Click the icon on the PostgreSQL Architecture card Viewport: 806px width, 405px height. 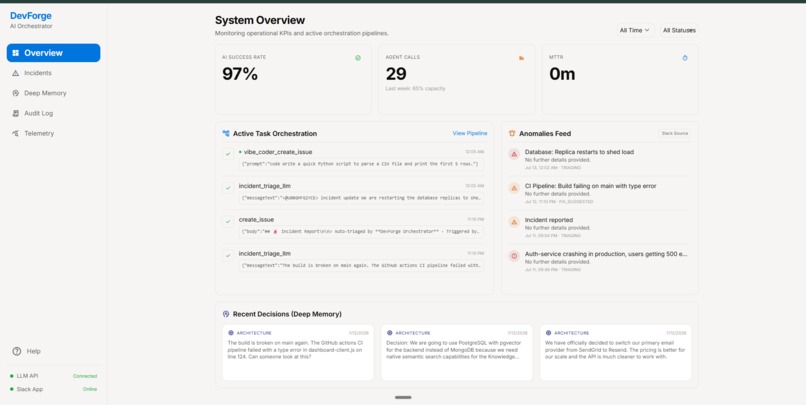390,333
